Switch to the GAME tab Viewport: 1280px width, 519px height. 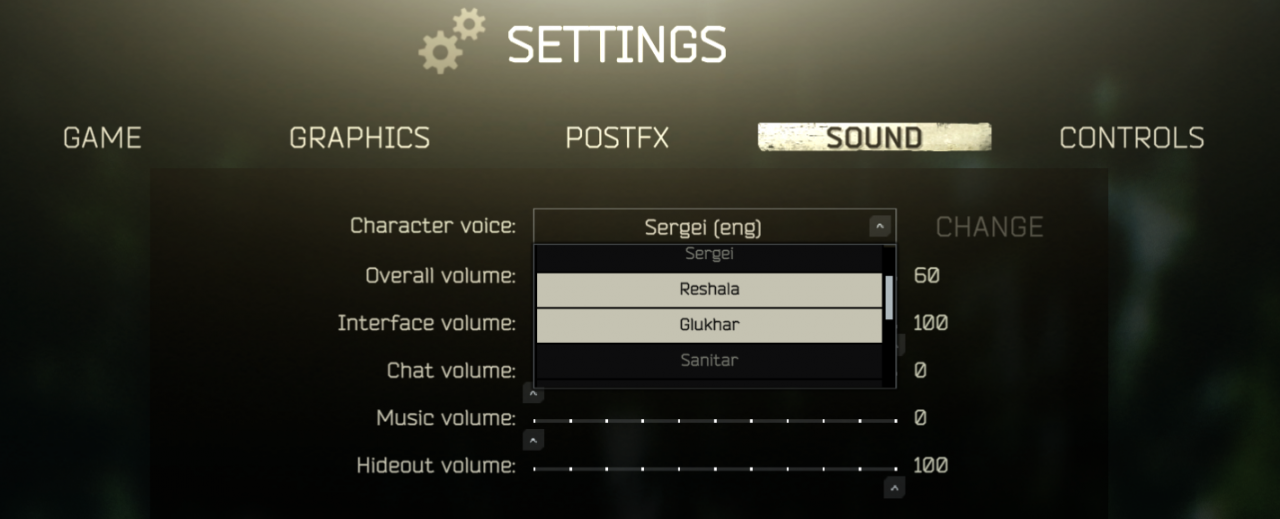click(102, 138)
